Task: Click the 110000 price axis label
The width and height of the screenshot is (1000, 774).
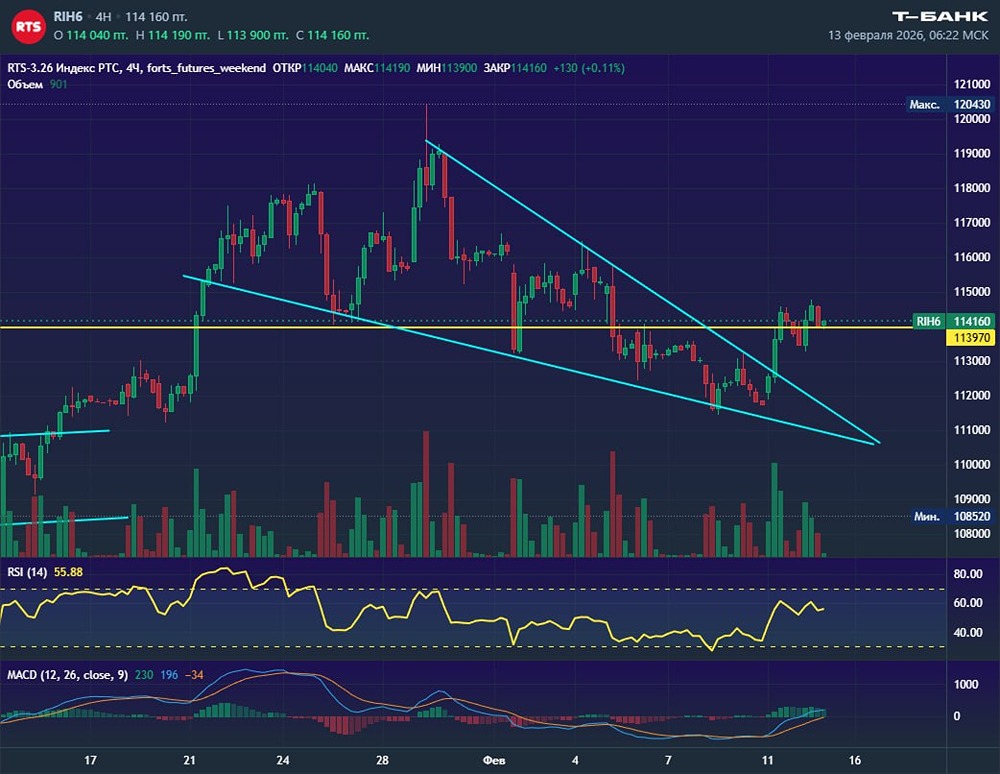Action: coord(972,465)
